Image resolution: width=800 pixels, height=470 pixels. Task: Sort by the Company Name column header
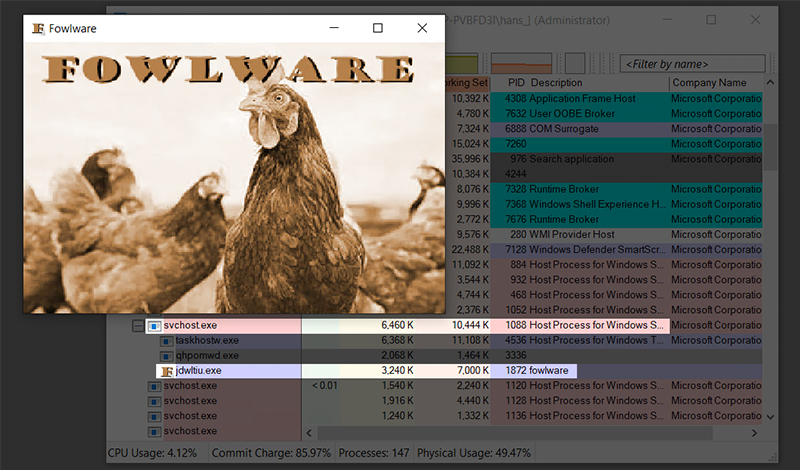pyautogui.click(x=709, y=83)
